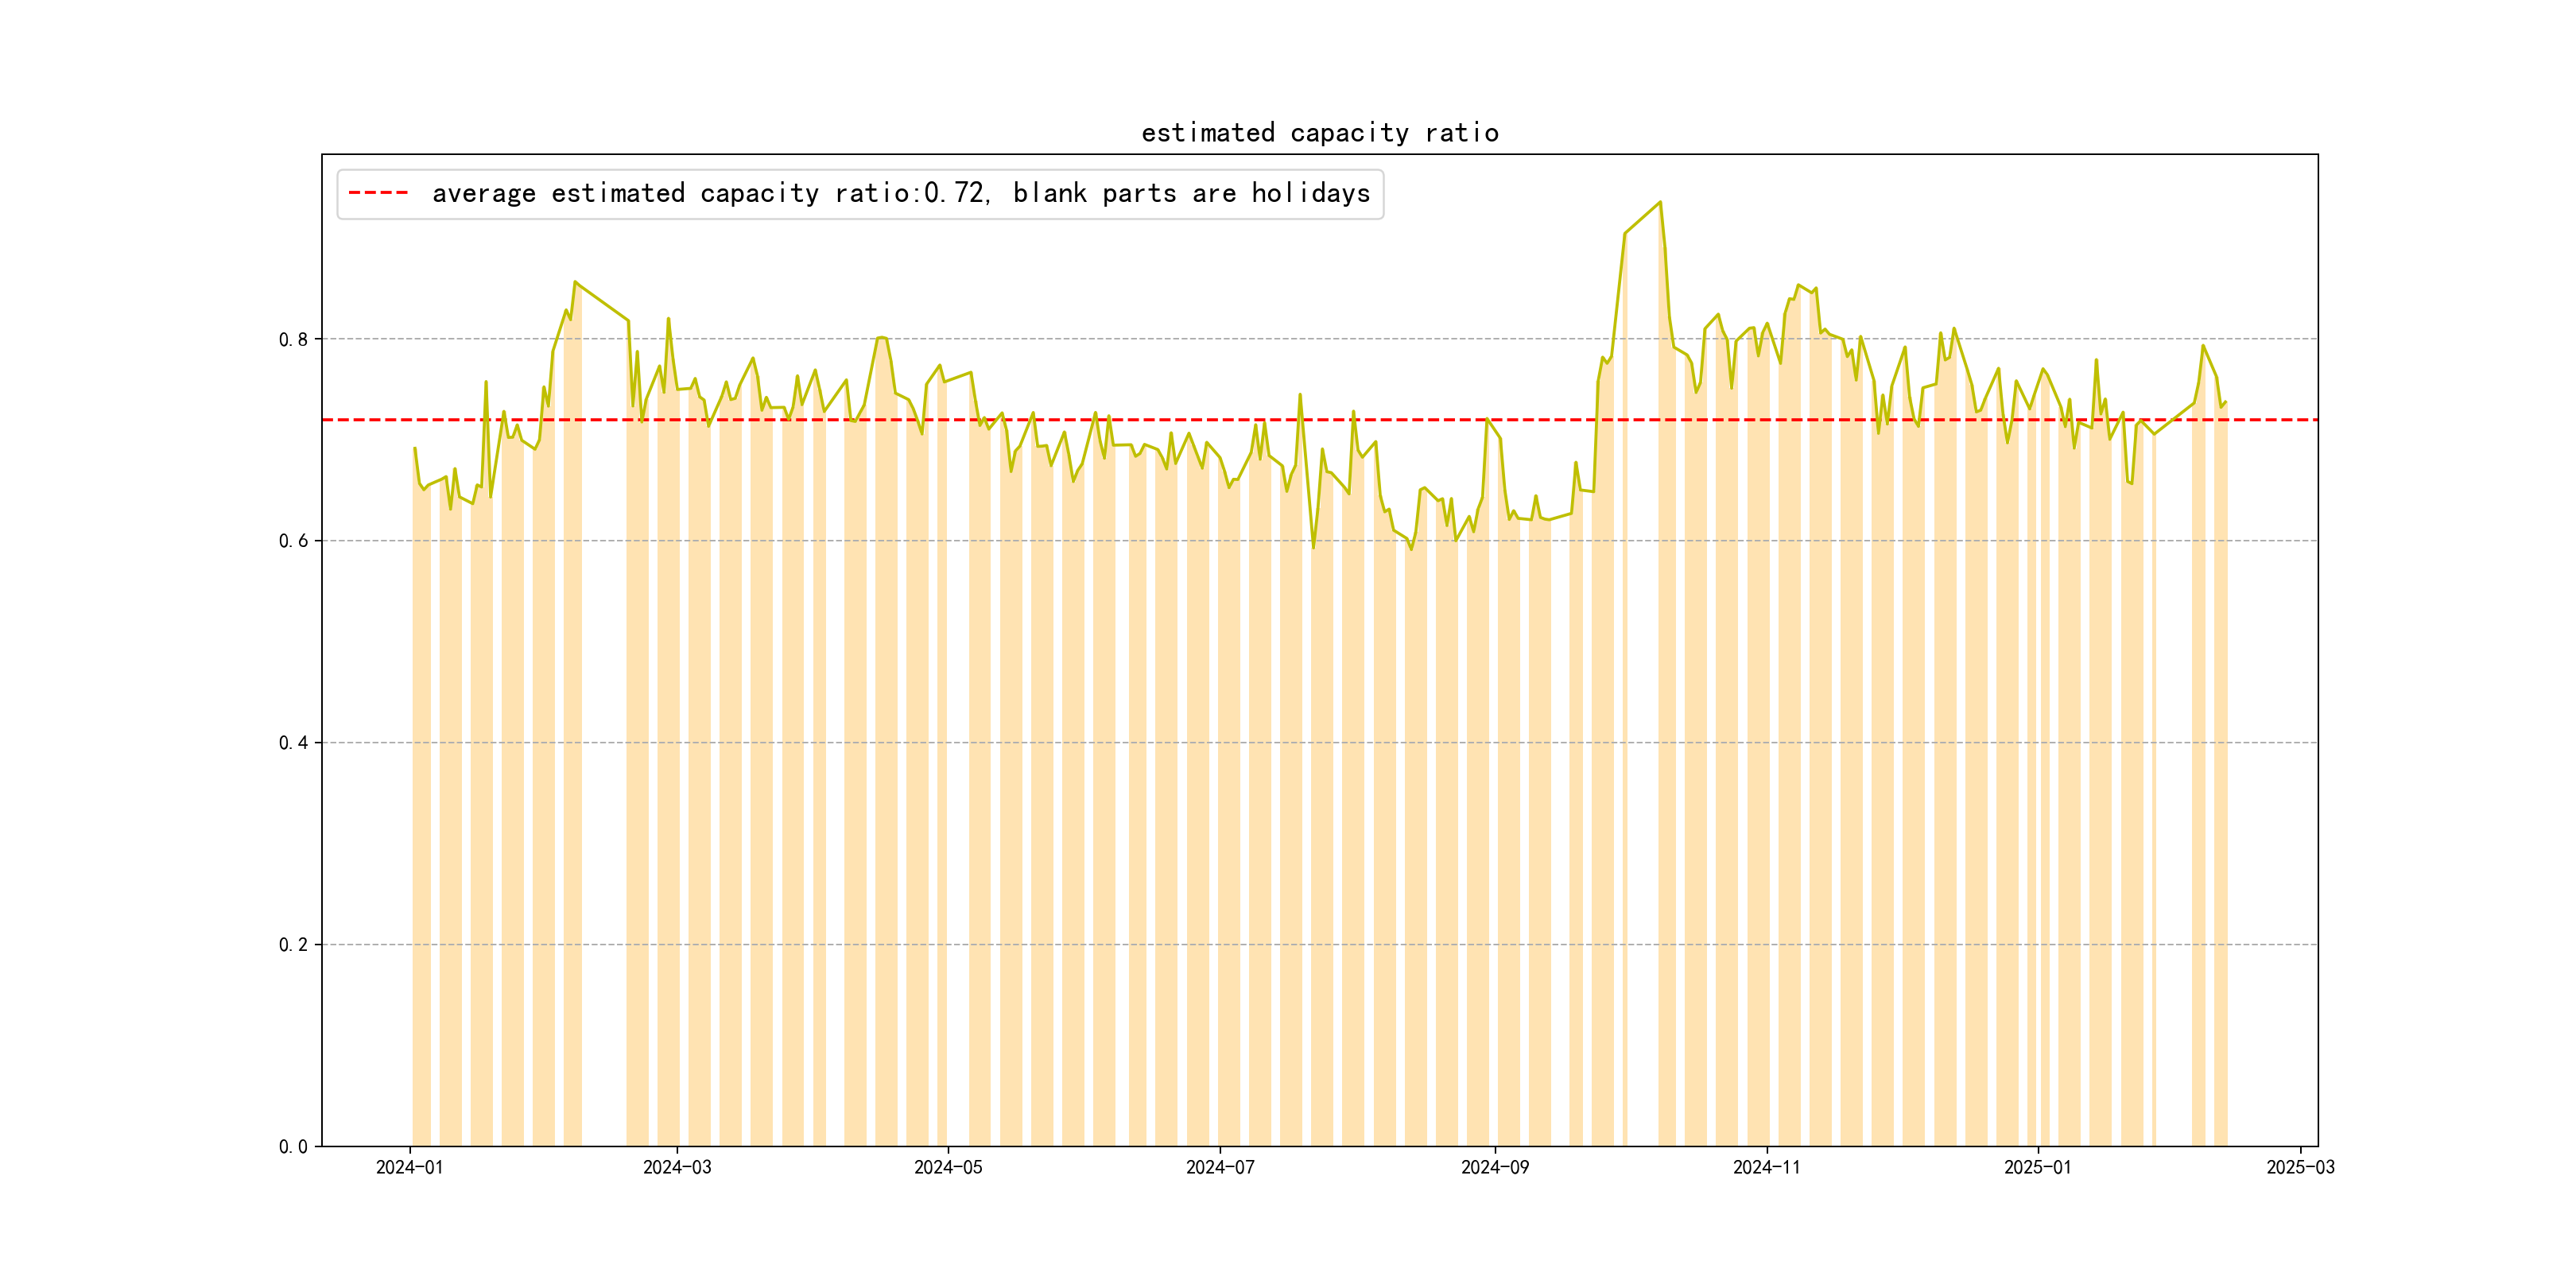Click the 0.2 y-axis tick label
Viewport: 2576px width, 1288px height.
(293, 945)
